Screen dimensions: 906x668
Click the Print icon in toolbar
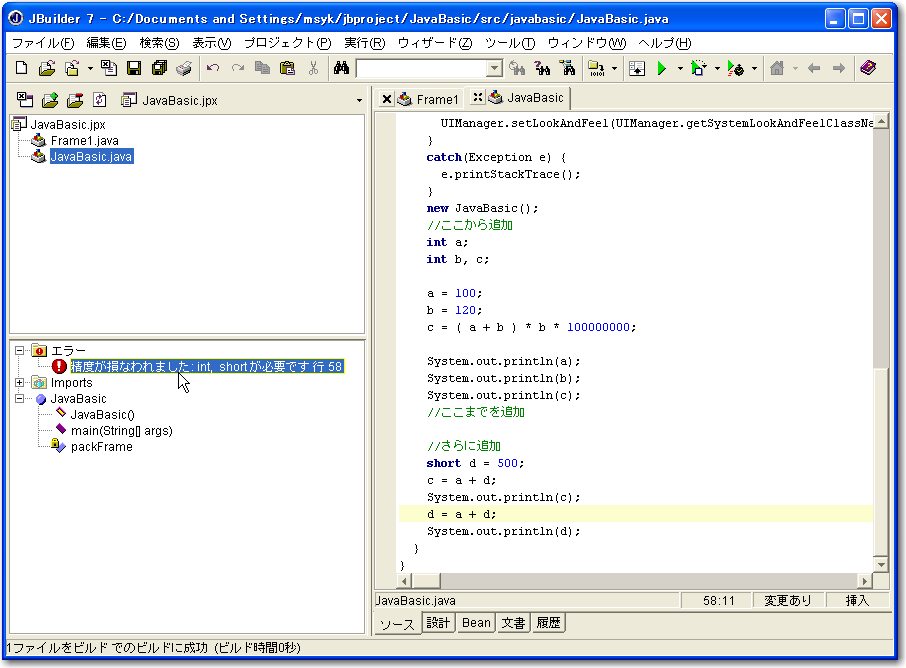tap(184, 68)
